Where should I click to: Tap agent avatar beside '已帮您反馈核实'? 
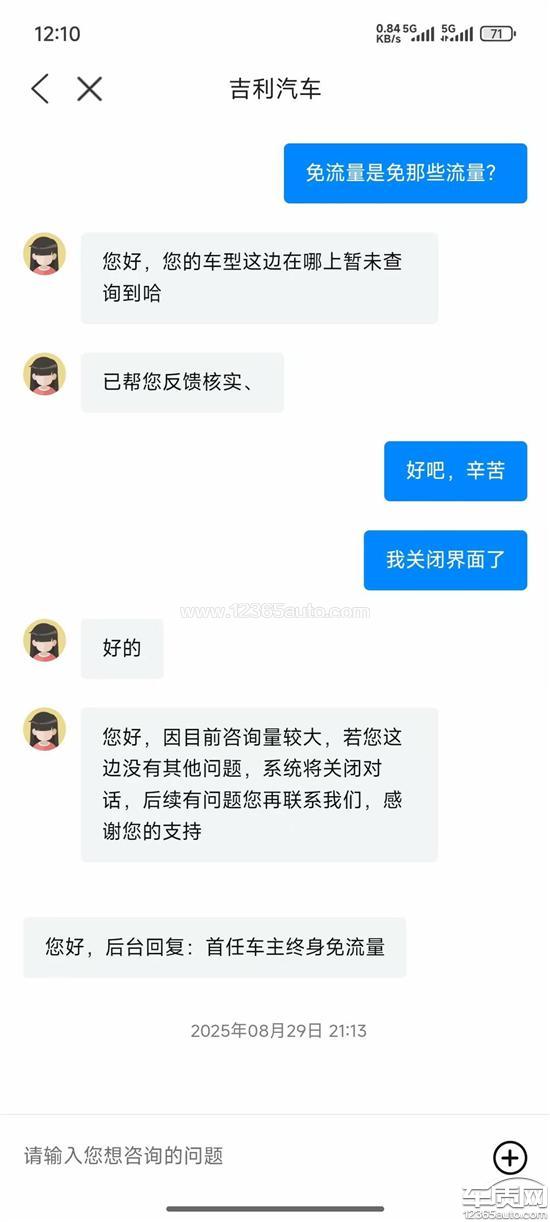click(44, 374)
